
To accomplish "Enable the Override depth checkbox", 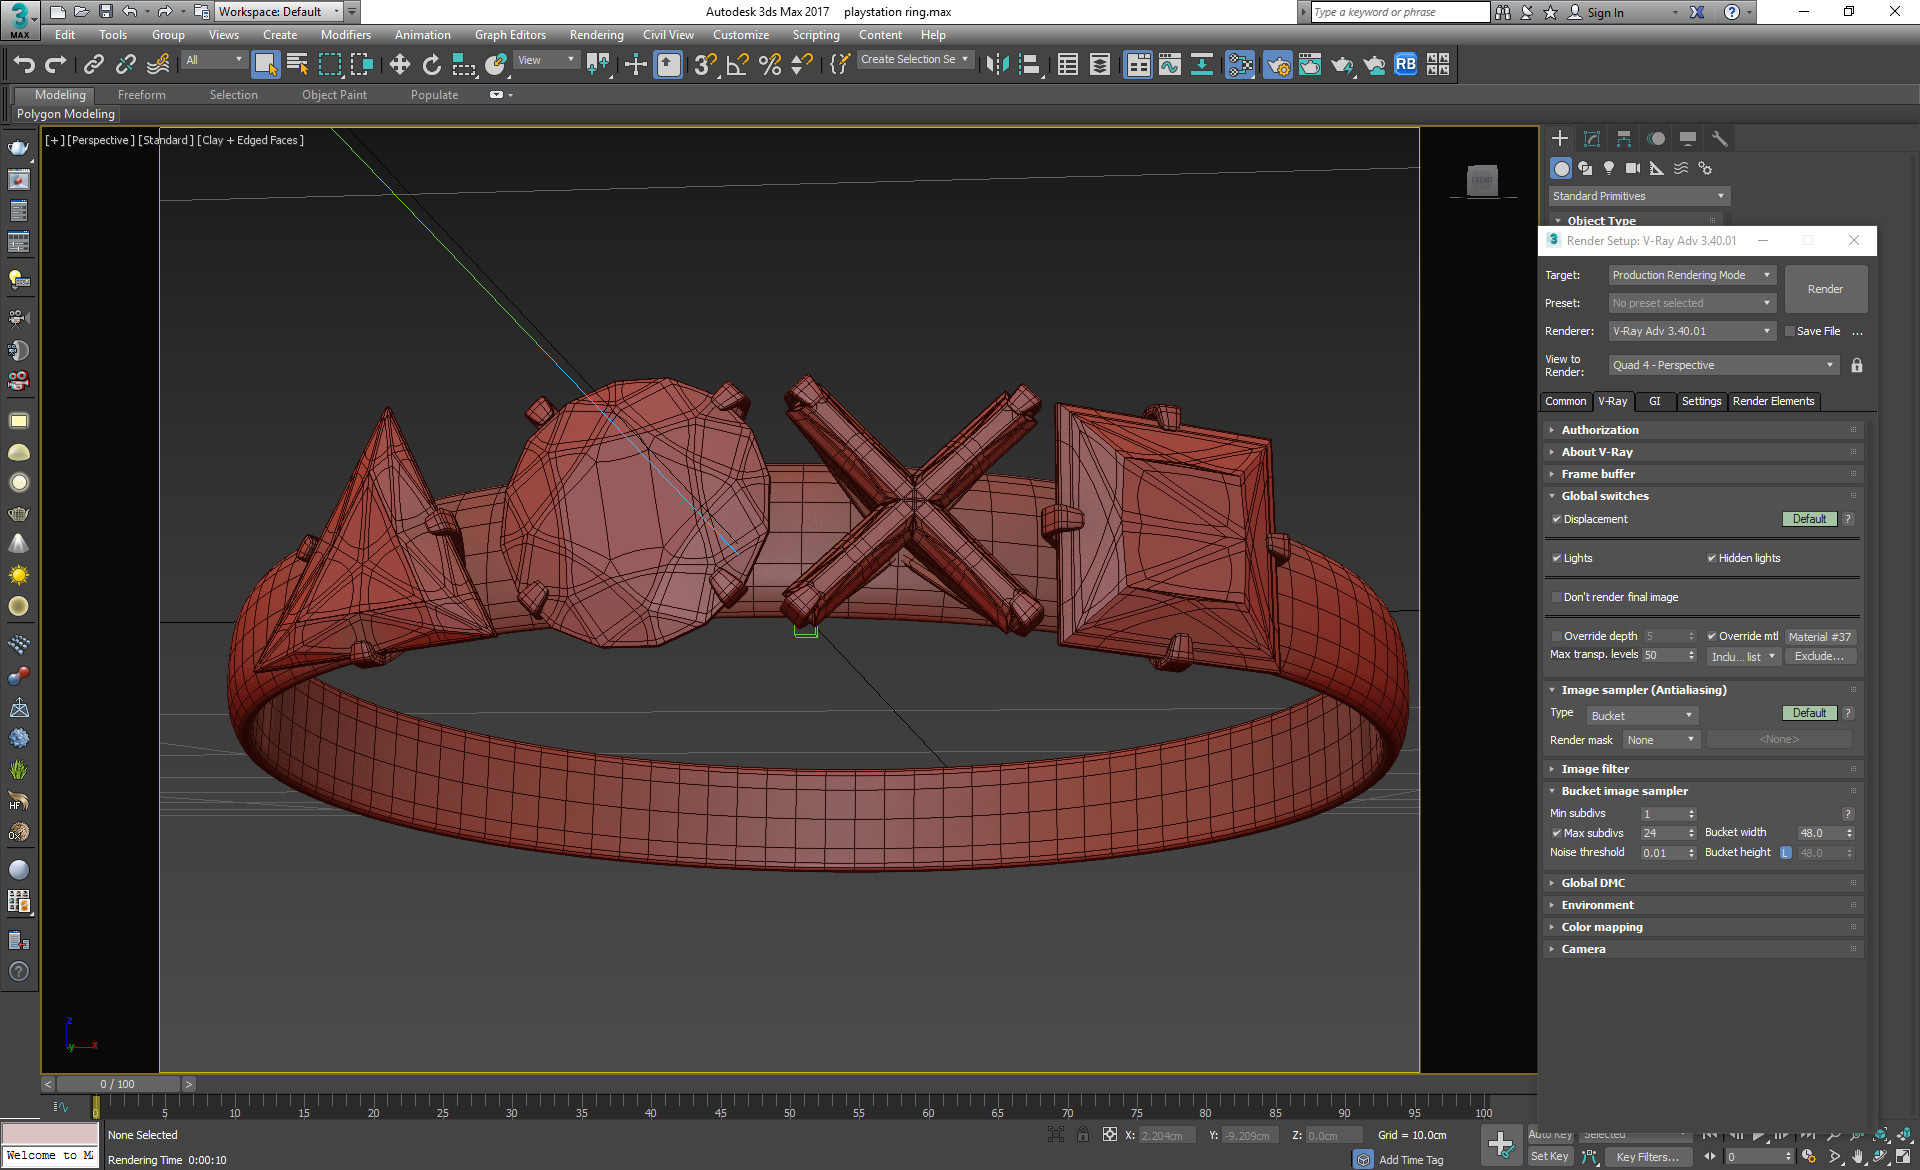I will pos(1556,637).
